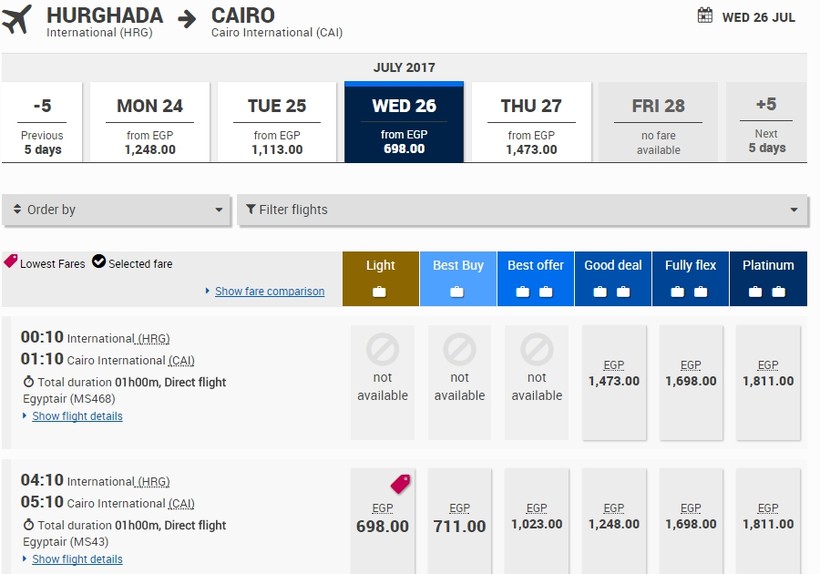Image resolution: width=820 pixels, height=574 pixels.
Task: Switch to the TUE 25 date tab
Action: (277, 122)
